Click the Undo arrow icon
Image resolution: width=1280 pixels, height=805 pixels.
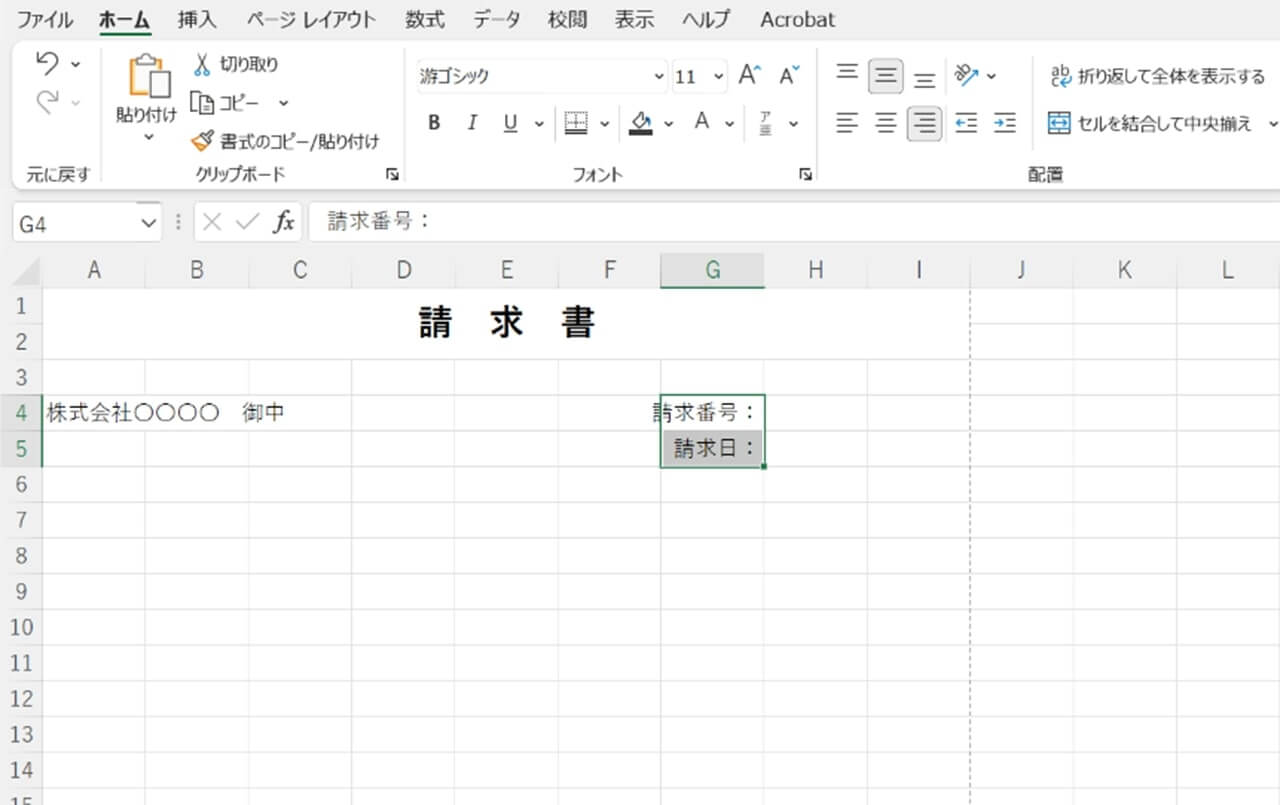tap(47, 64)
